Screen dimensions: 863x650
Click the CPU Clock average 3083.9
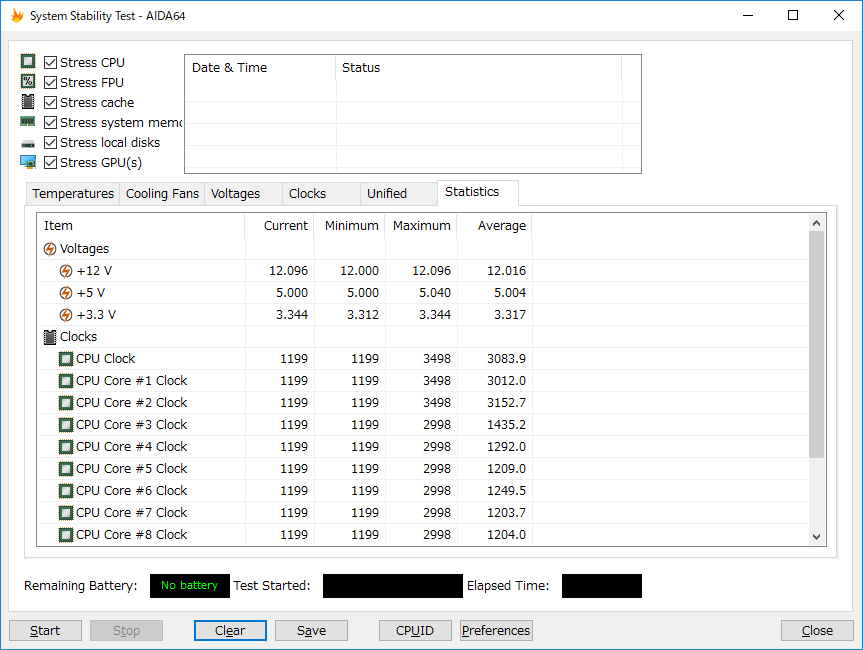506,359
